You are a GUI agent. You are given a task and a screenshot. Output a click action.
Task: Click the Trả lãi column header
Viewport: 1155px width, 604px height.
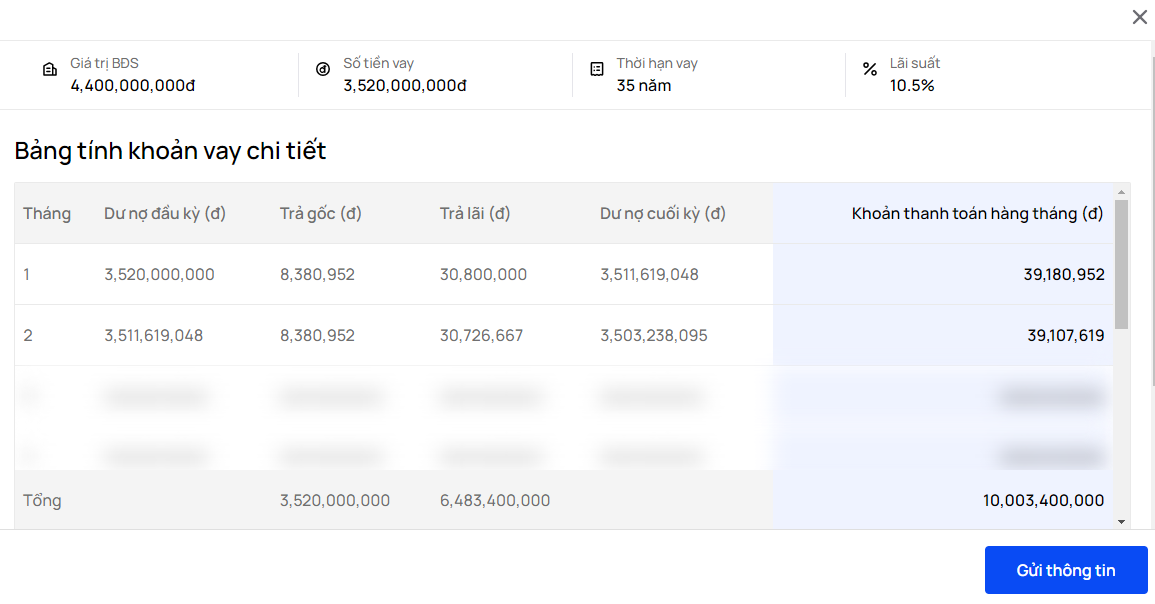(x=475, y=214)
